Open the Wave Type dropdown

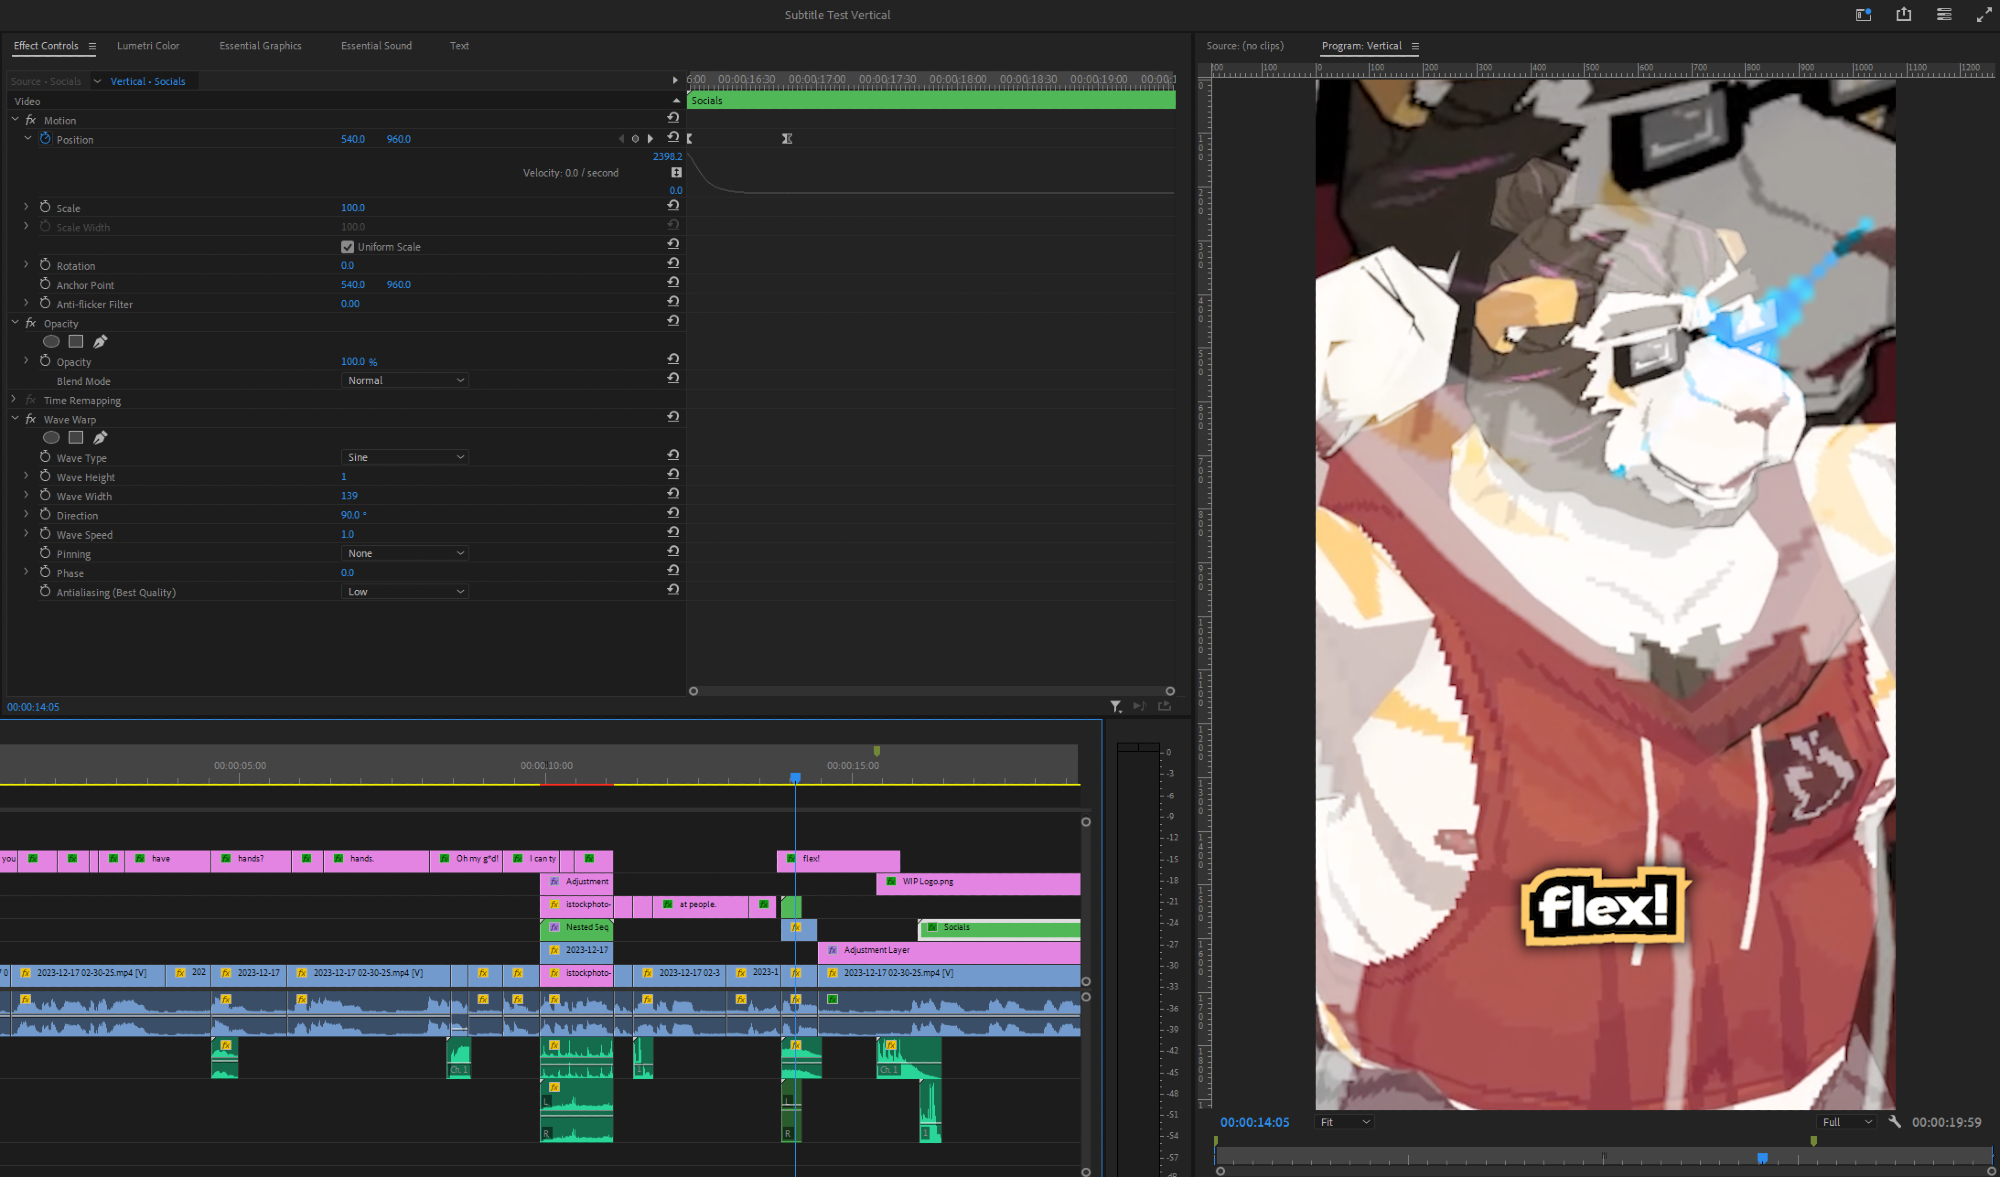point(405,457)
